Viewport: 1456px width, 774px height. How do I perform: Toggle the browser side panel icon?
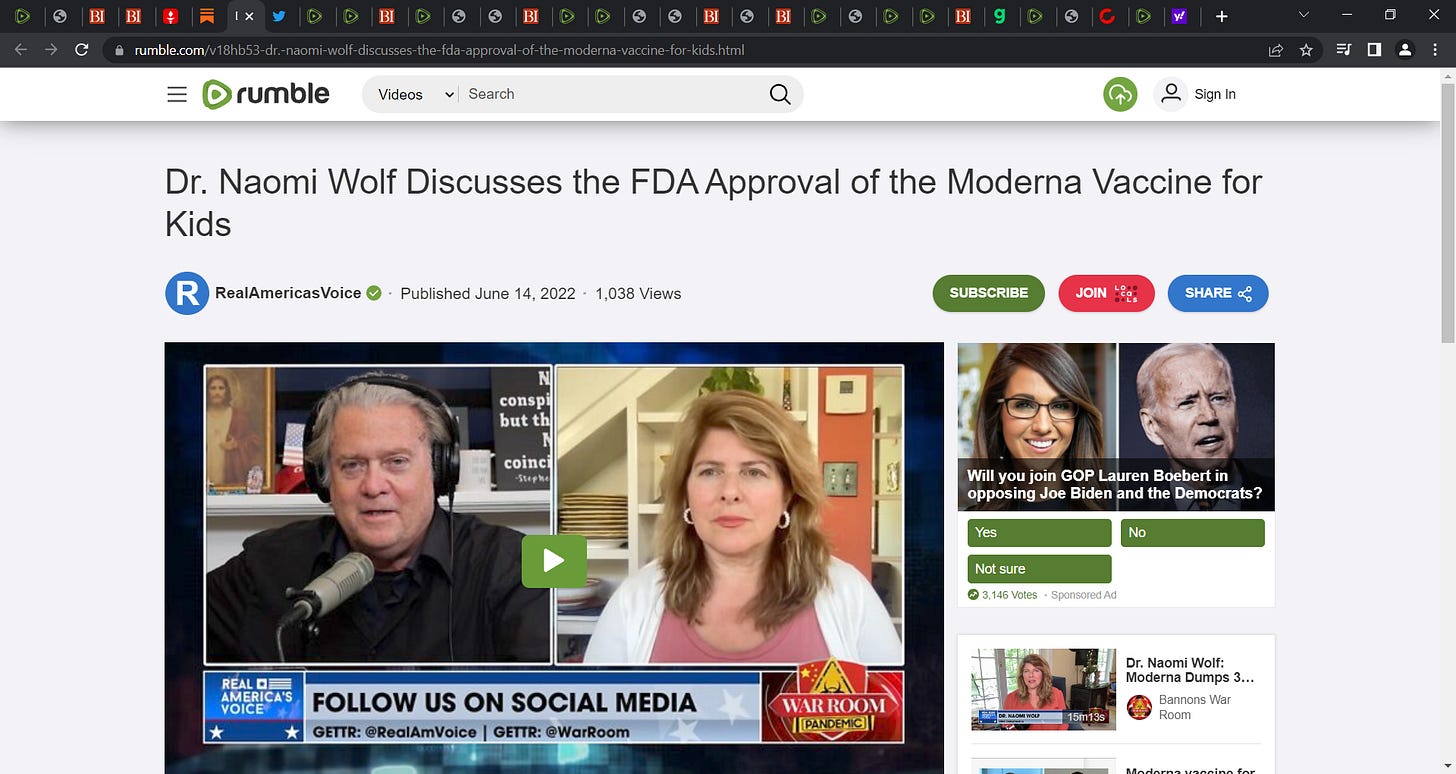(1374, 50)
